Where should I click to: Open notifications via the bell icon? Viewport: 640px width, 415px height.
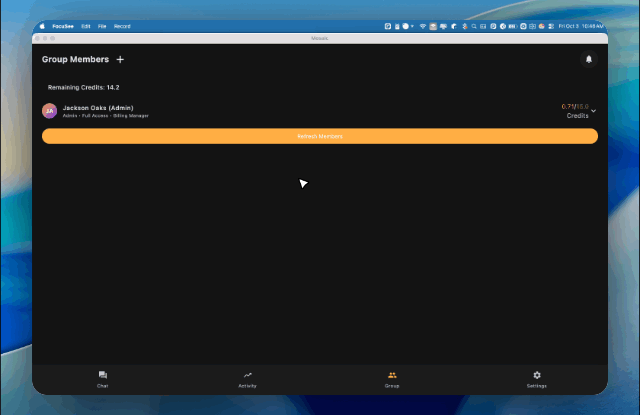pos(589,60)
